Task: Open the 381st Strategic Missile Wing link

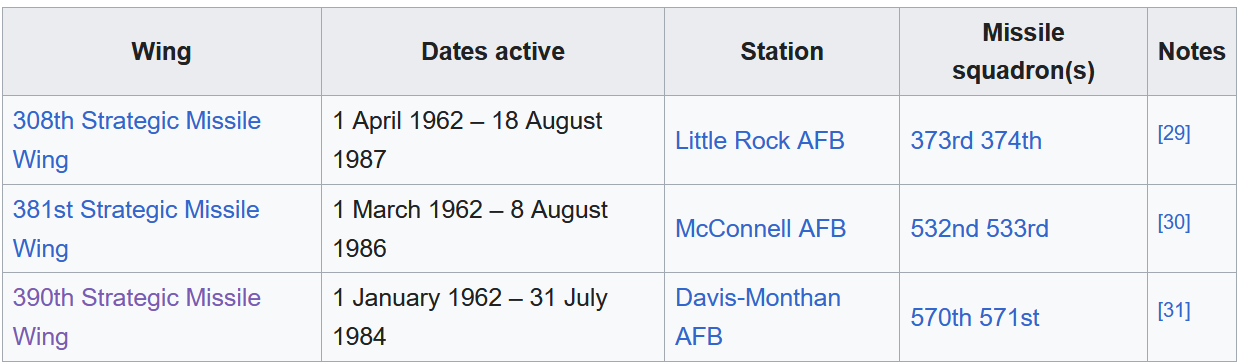Action: [136, 229]
